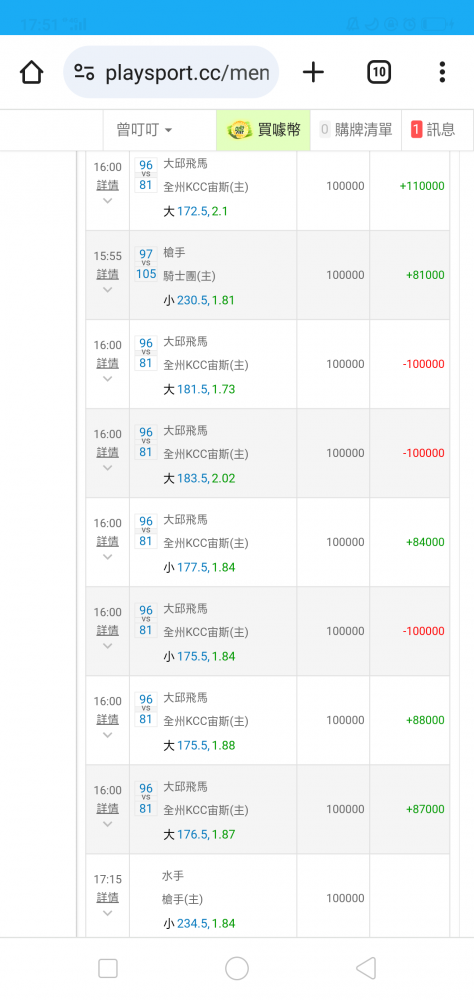Expand the 17:15 水手 row chevron
Screen dimensions: 474x1000
pyautogui.click(x=107, y=913)
